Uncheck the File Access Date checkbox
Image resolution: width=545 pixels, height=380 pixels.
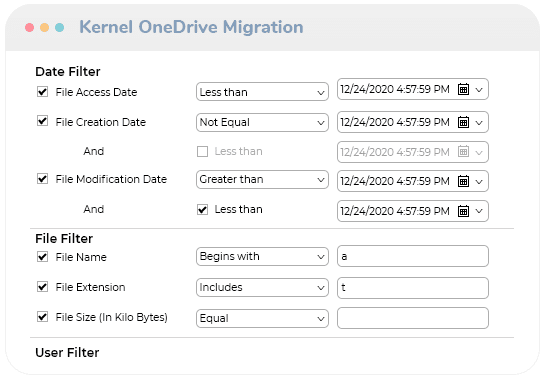point(42,92)
